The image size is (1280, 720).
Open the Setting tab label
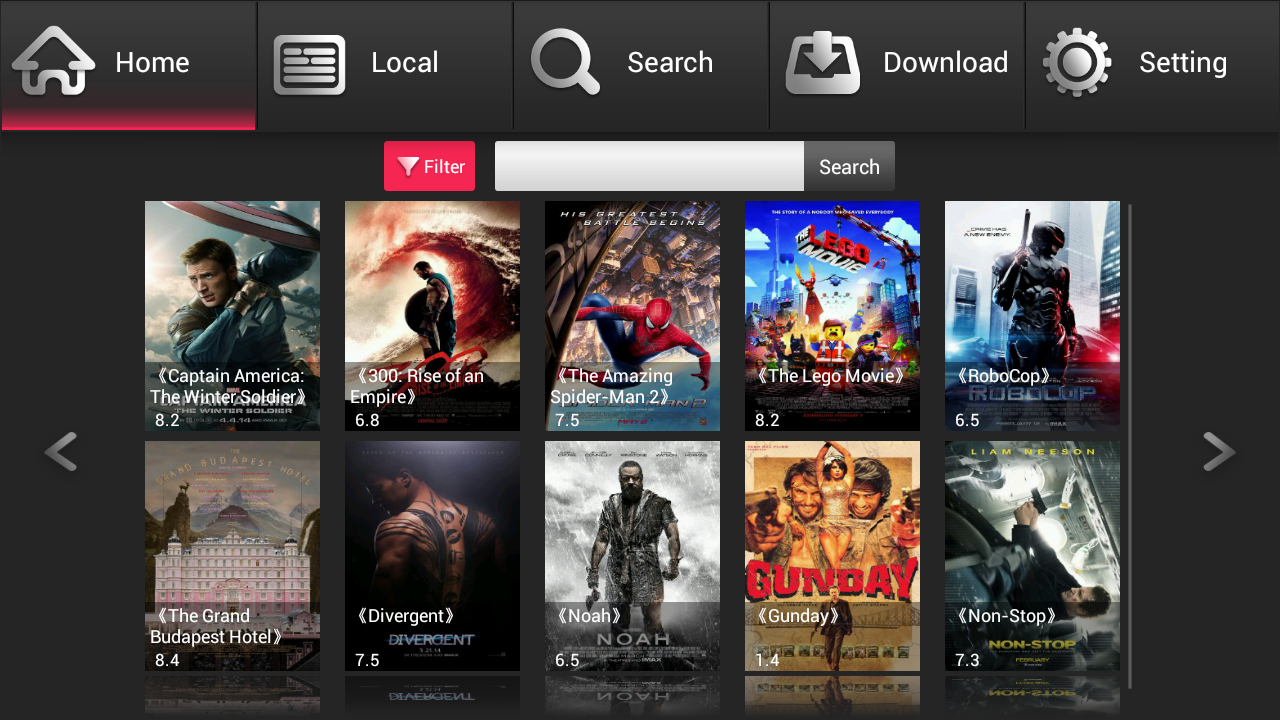[1183, 63]
